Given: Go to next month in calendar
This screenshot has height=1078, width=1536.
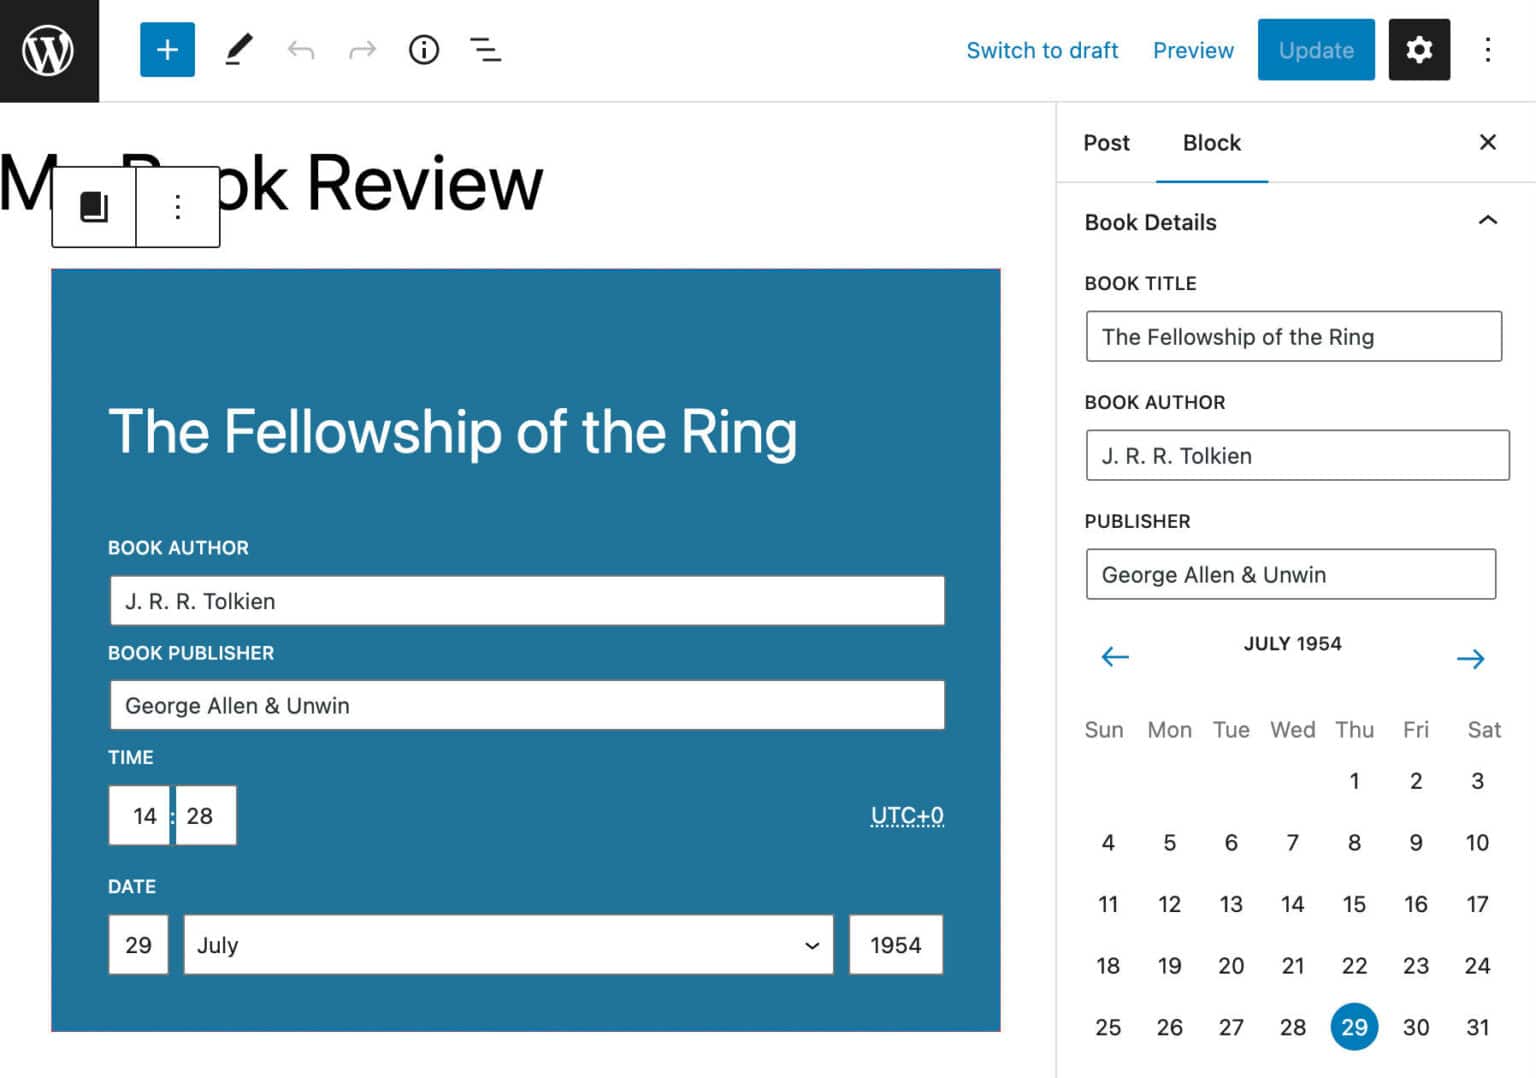Looking at the screenshot, I should (1470, 657).
